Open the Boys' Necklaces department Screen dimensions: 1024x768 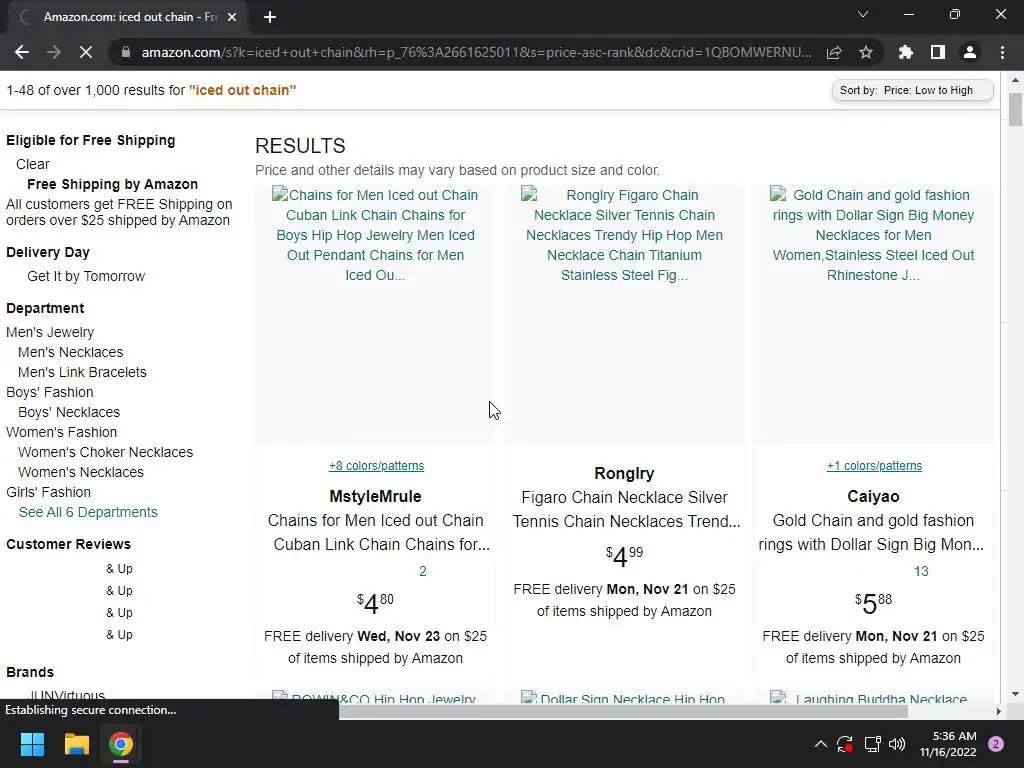point(69,412)
